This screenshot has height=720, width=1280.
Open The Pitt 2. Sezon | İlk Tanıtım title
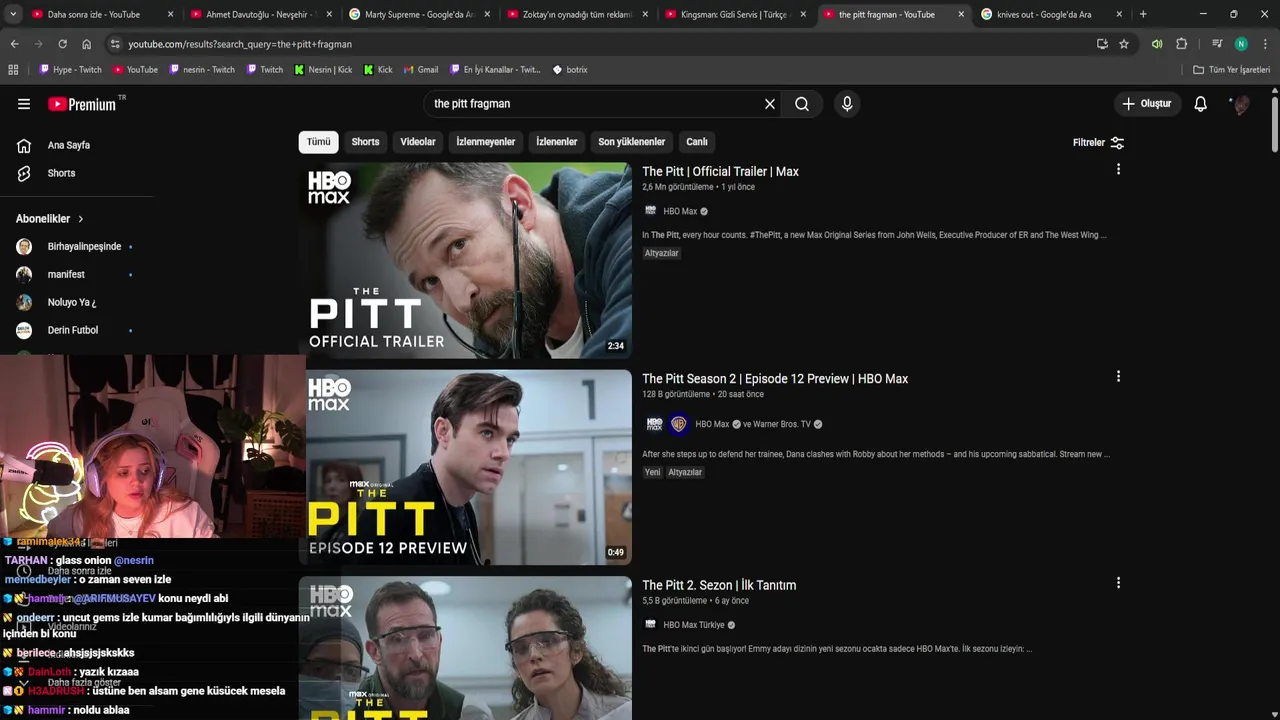[x=719, y=585]
